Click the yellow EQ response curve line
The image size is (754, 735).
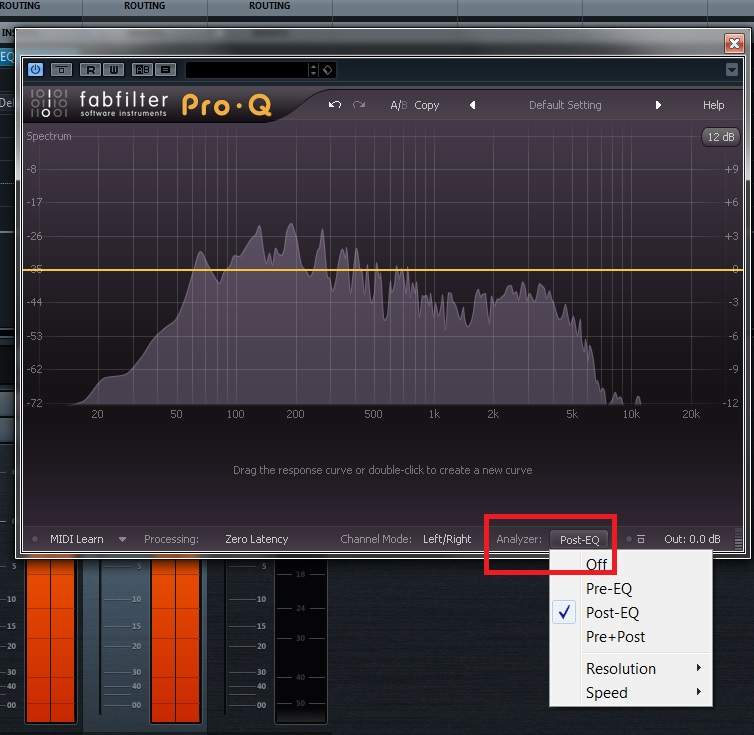(x=382, y=270)
